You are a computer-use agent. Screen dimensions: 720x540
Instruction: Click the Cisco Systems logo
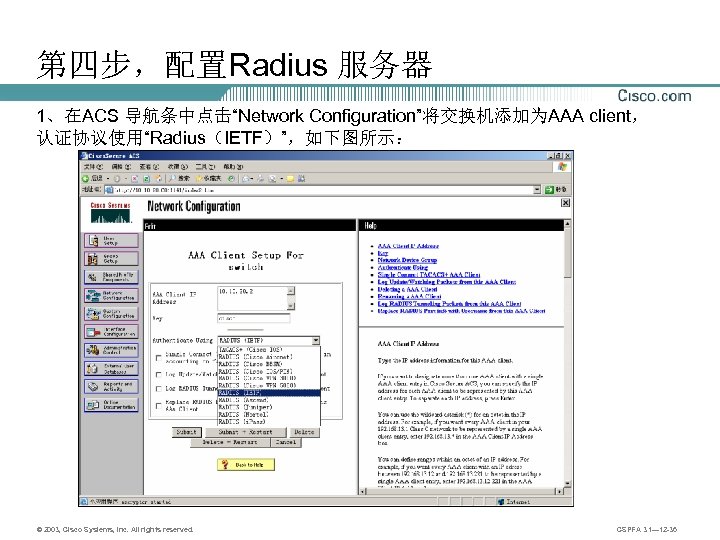pyautogui.click(x=111, y=212)
